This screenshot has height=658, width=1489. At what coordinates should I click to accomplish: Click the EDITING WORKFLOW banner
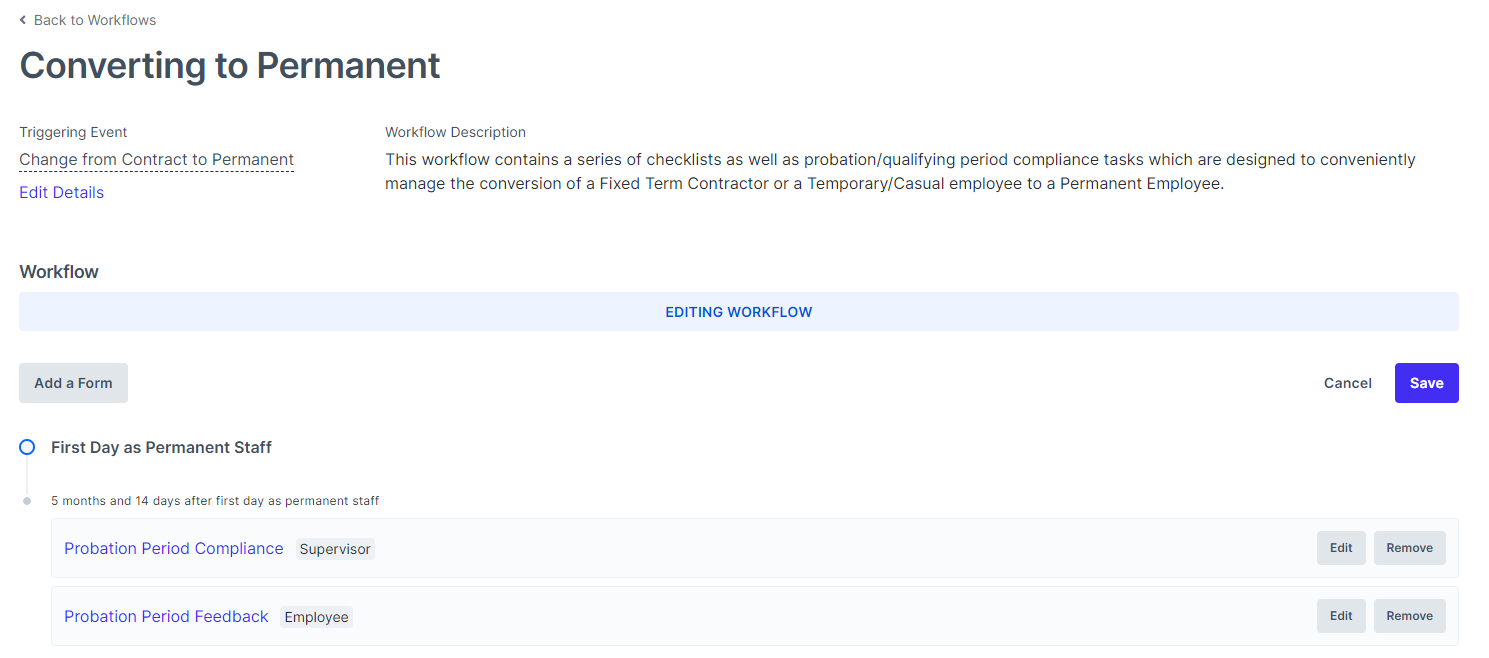point(738,311)
